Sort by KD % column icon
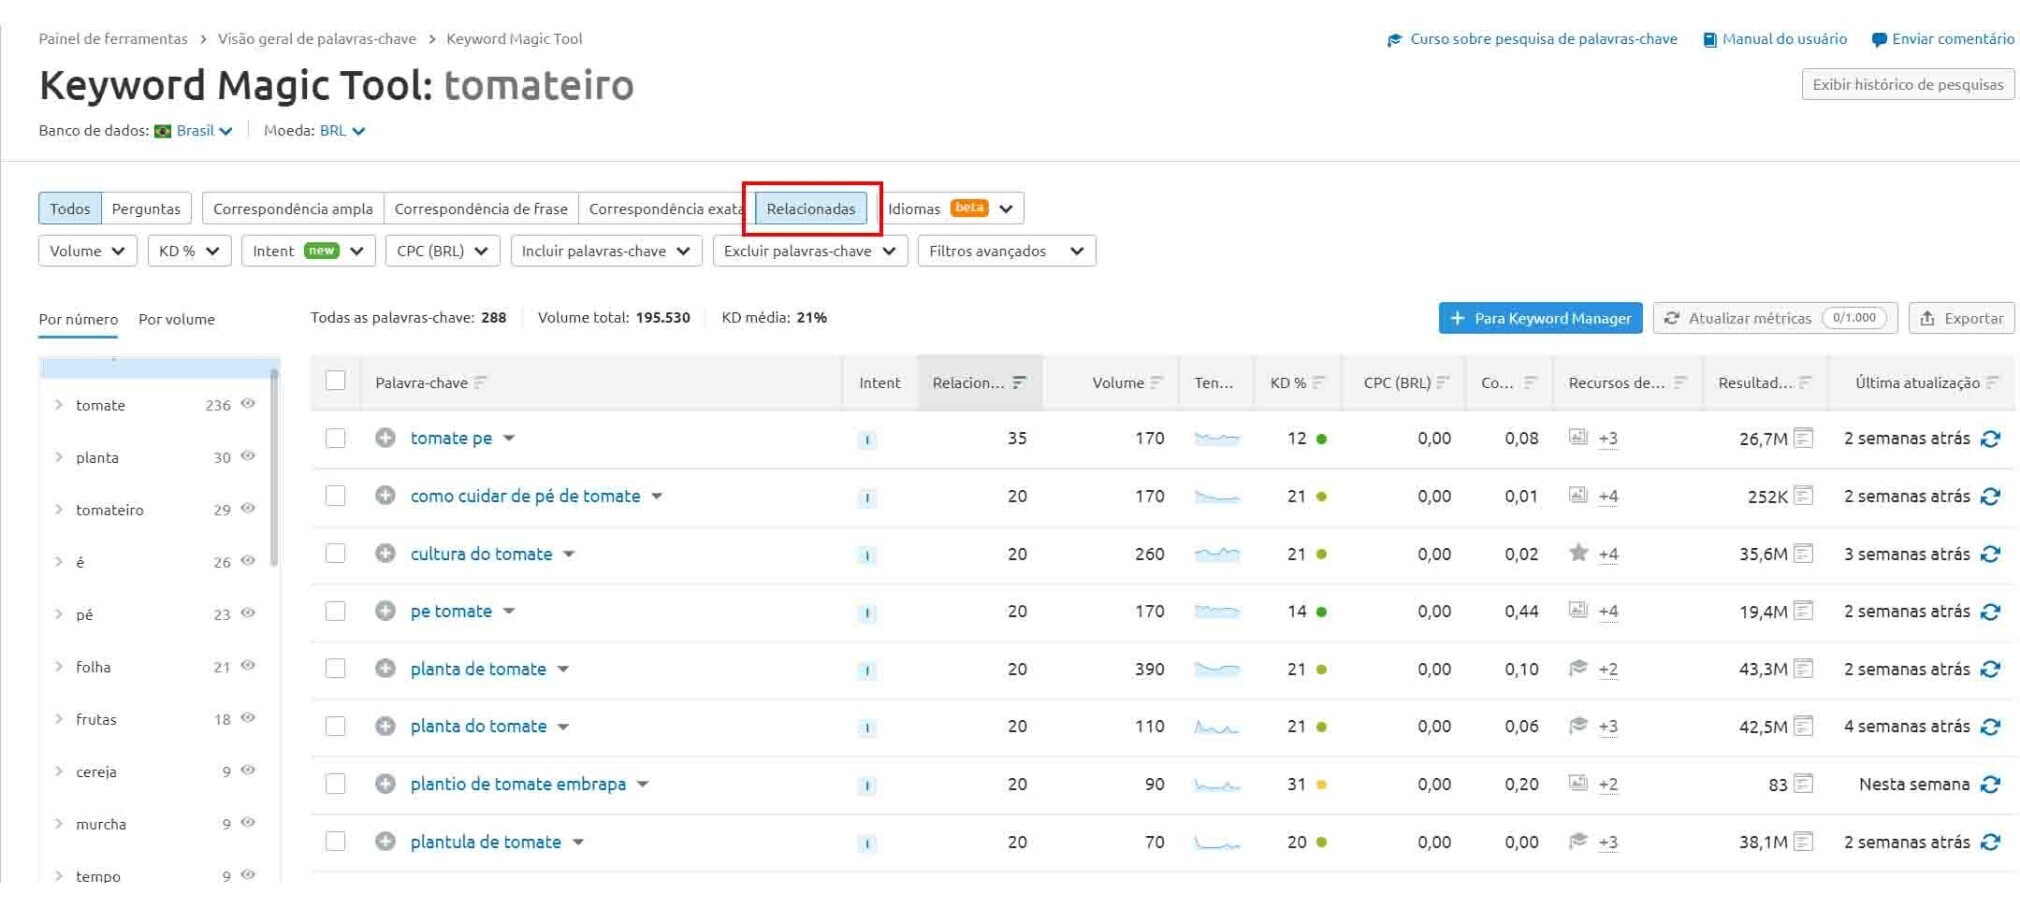The height and width of the screenshot is (908, 2020). tap(1319, 383)
